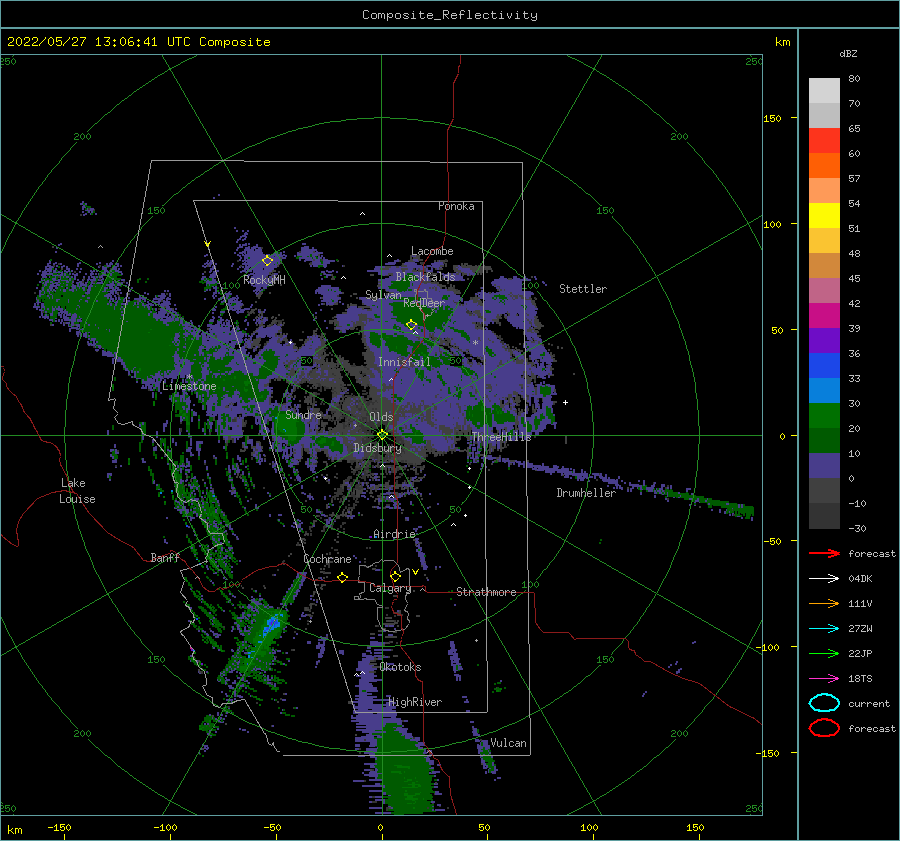
Task: Click the orange 111V arrow icon
Action: [824, 603]
